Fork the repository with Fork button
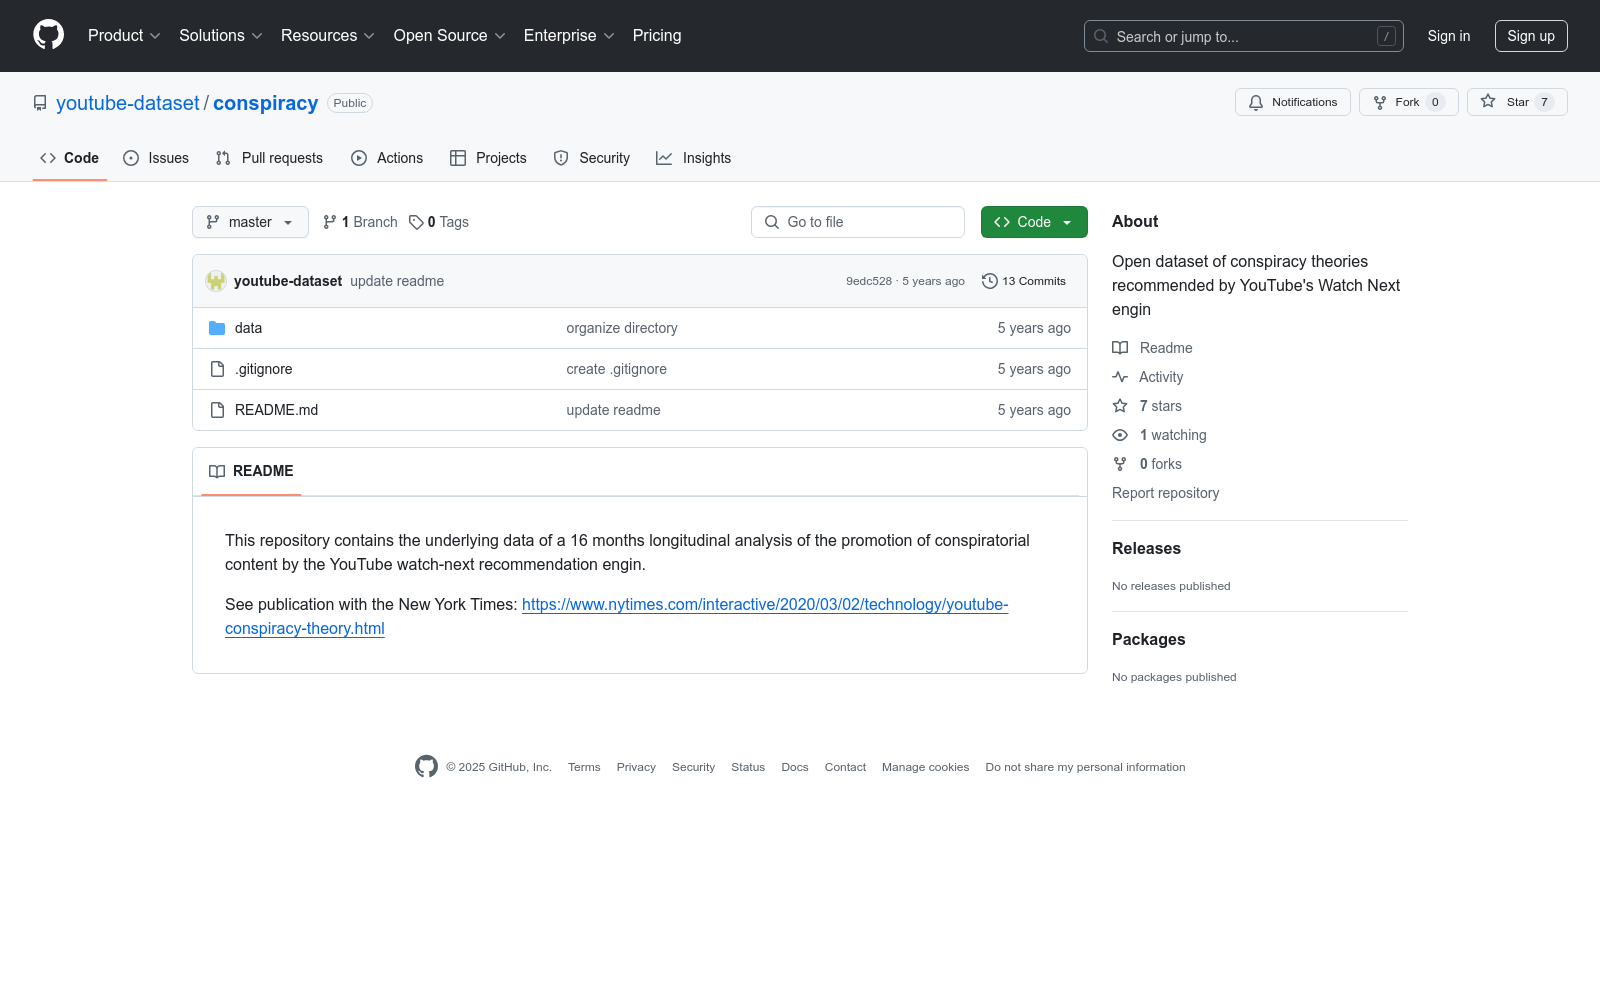The image size is (1600, 1000). click(1409, 102)
